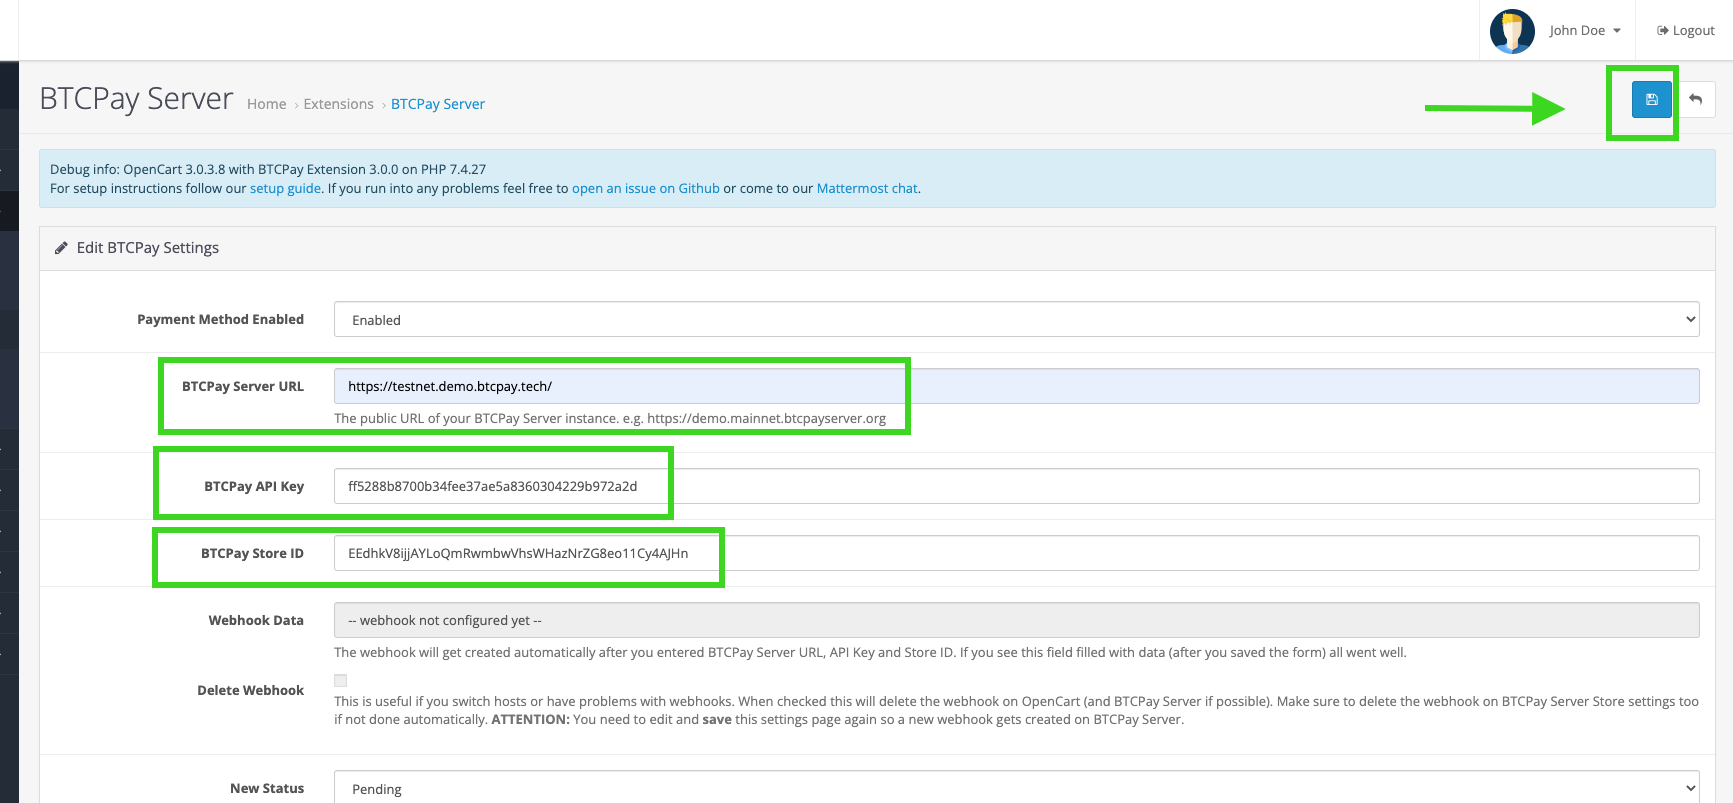Open BTCPay Server breadcrumb link

point(438,104)
